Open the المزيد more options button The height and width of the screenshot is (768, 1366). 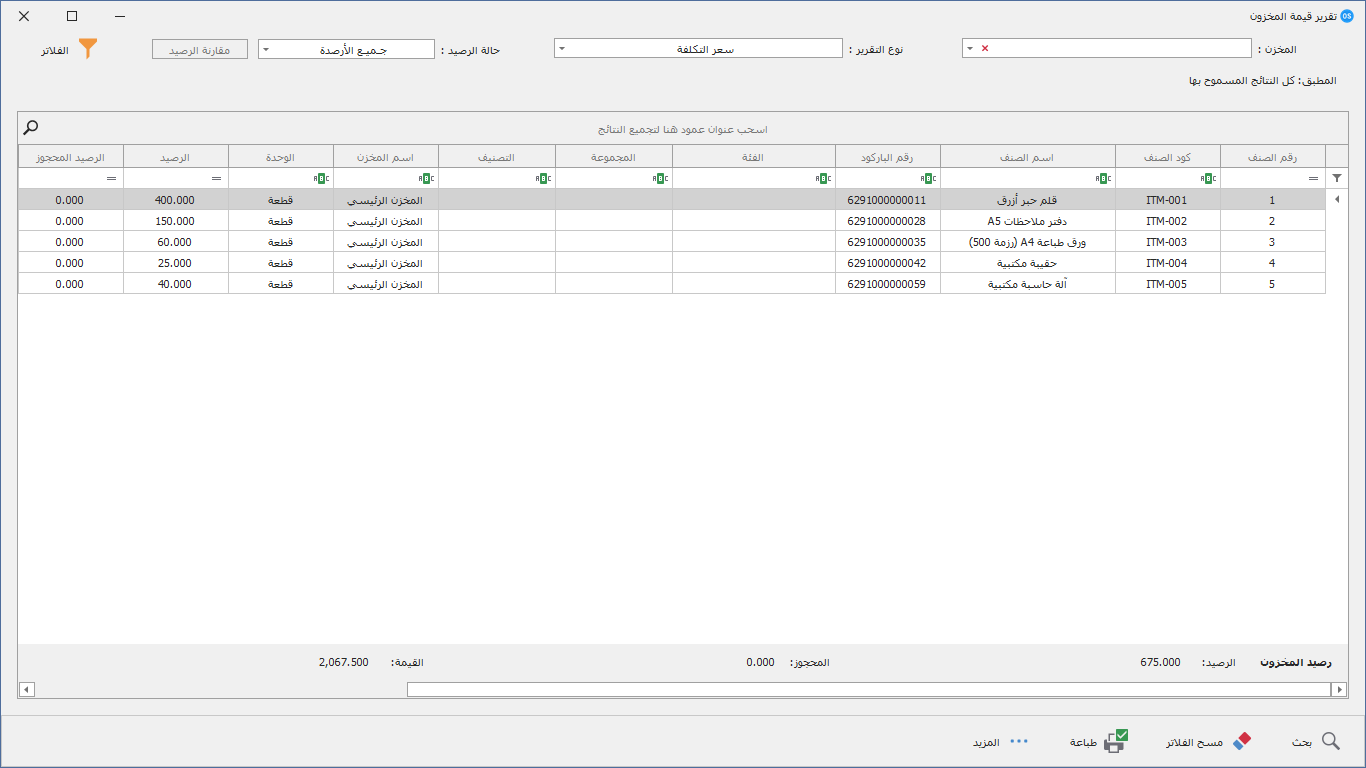(x=1000, y=742)
